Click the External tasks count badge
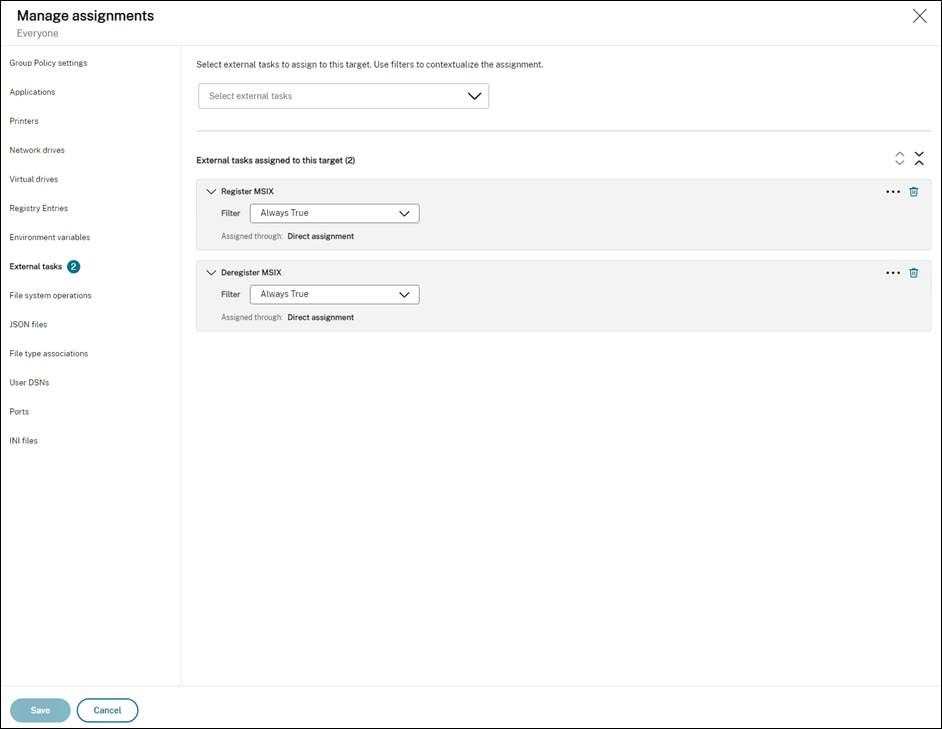942x729 pixels. click(74, 267)
